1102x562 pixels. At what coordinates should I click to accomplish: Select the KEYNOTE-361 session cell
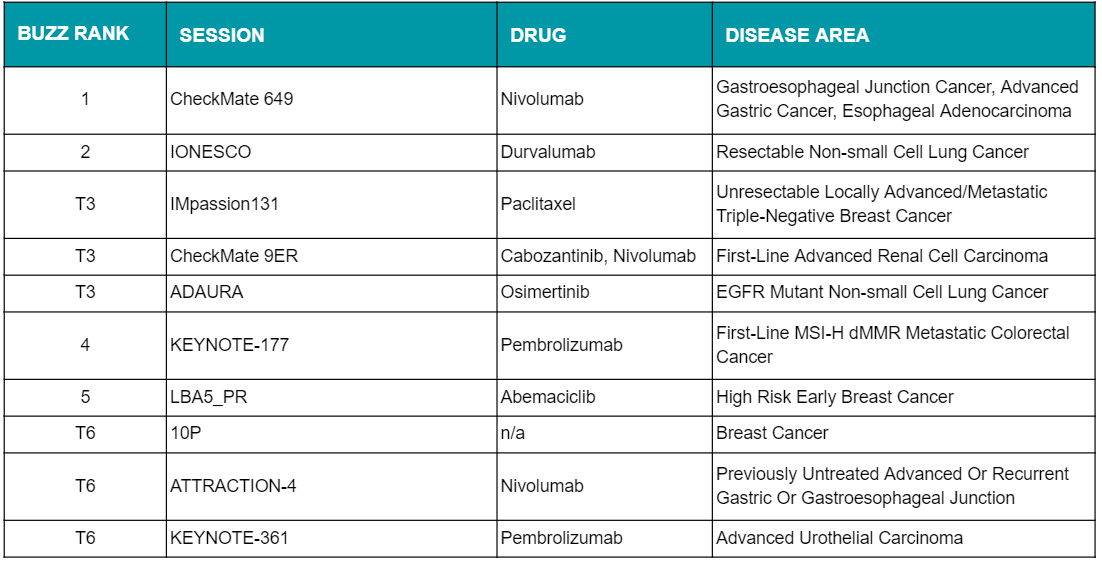tap(332, 539)
